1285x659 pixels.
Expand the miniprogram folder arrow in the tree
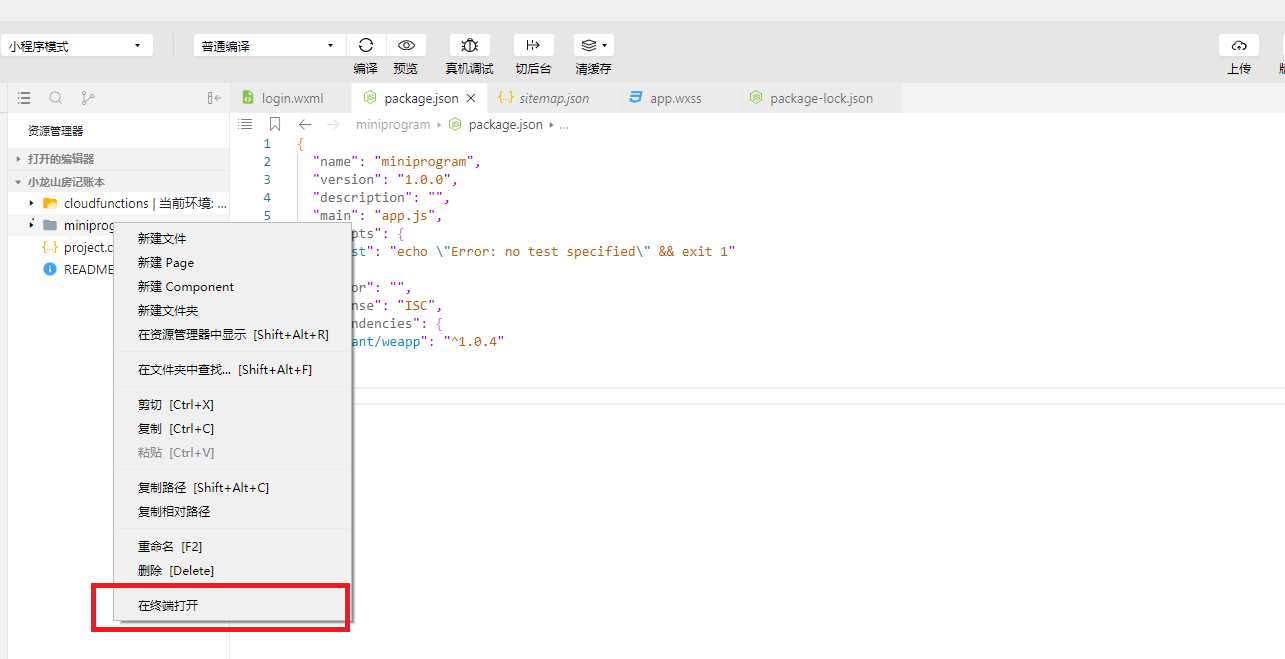tap(32, 224)
